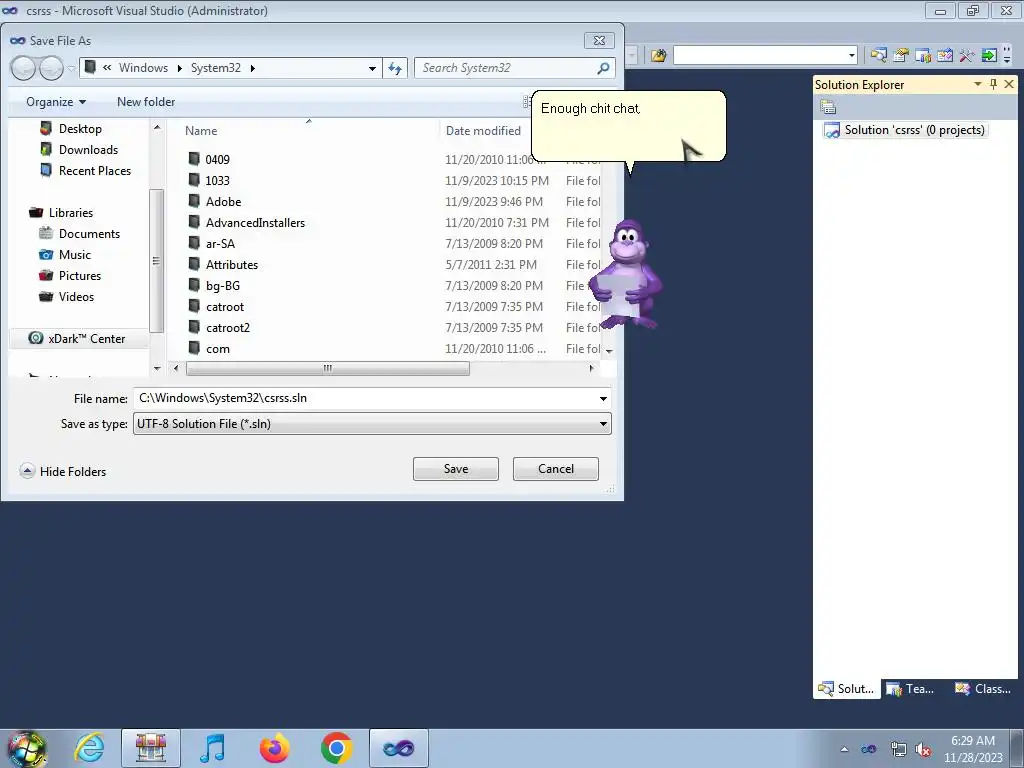This screenshot has width=1024, height=768.
Task: Sort by Date modified column
Action: point(483,131)
